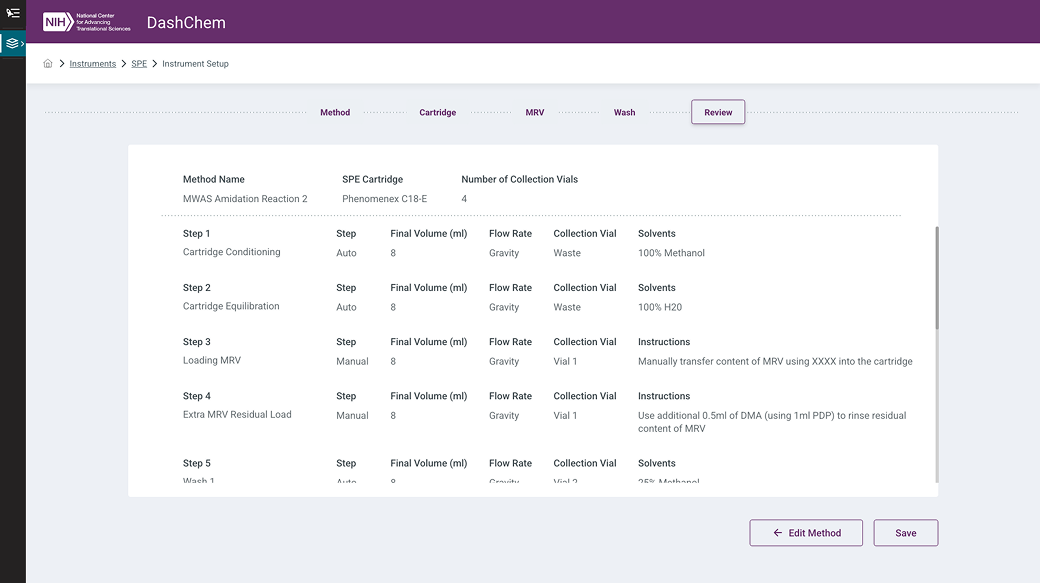Go to the SPE breadcrumb link

click(x=139, y=64)
